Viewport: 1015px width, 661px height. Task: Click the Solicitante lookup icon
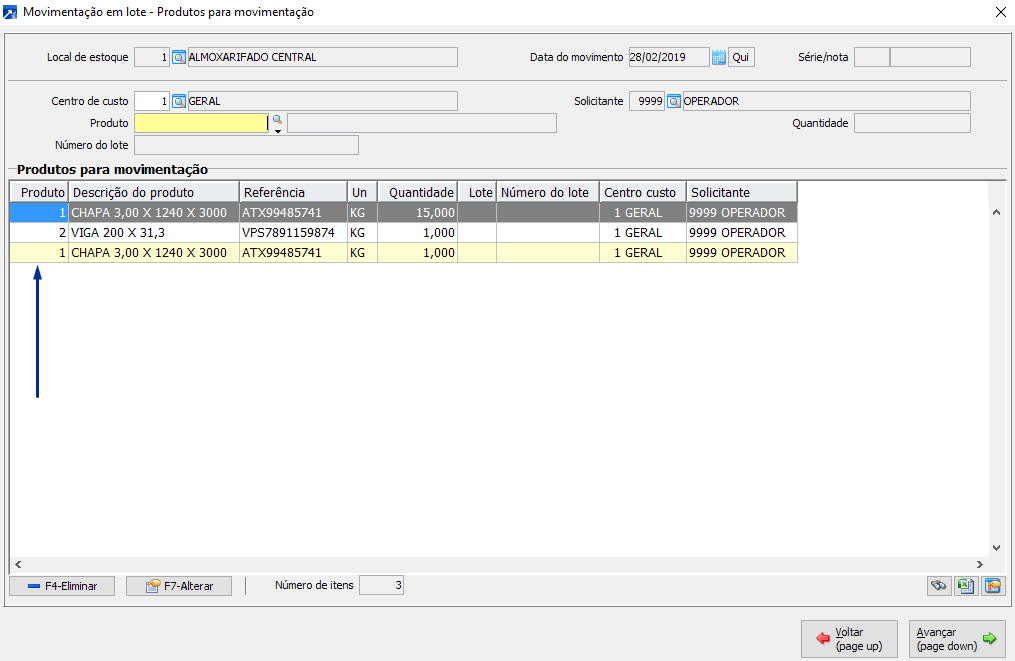(x=674, y=101)
